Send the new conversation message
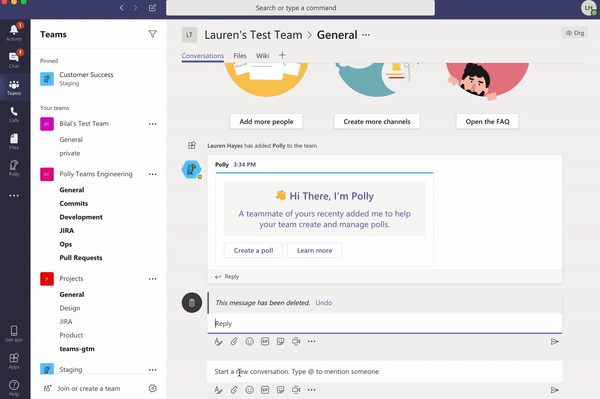This screenshot has width=600, height=399. pos(554,390)
